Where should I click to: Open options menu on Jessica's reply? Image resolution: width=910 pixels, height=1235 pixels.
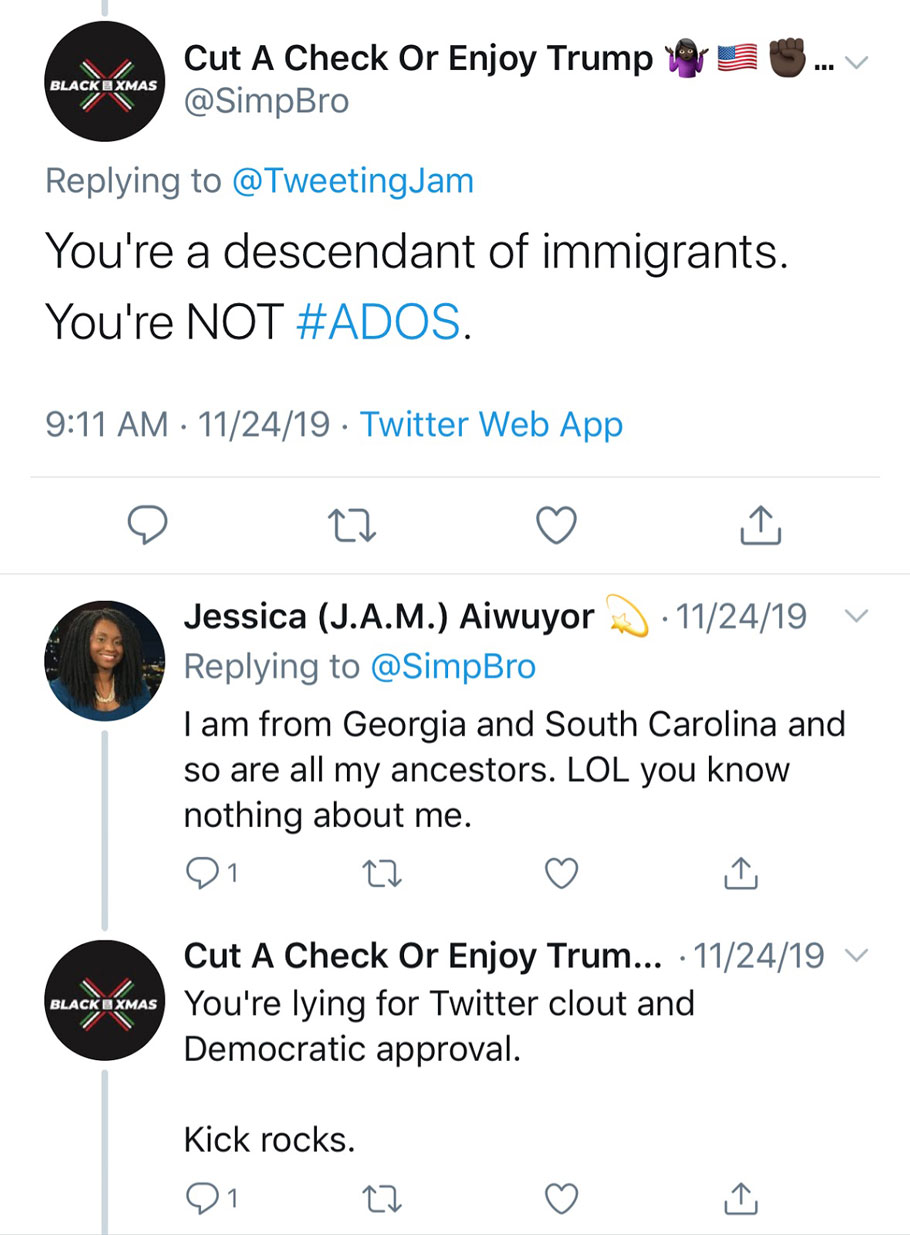[x=857, y=617]
